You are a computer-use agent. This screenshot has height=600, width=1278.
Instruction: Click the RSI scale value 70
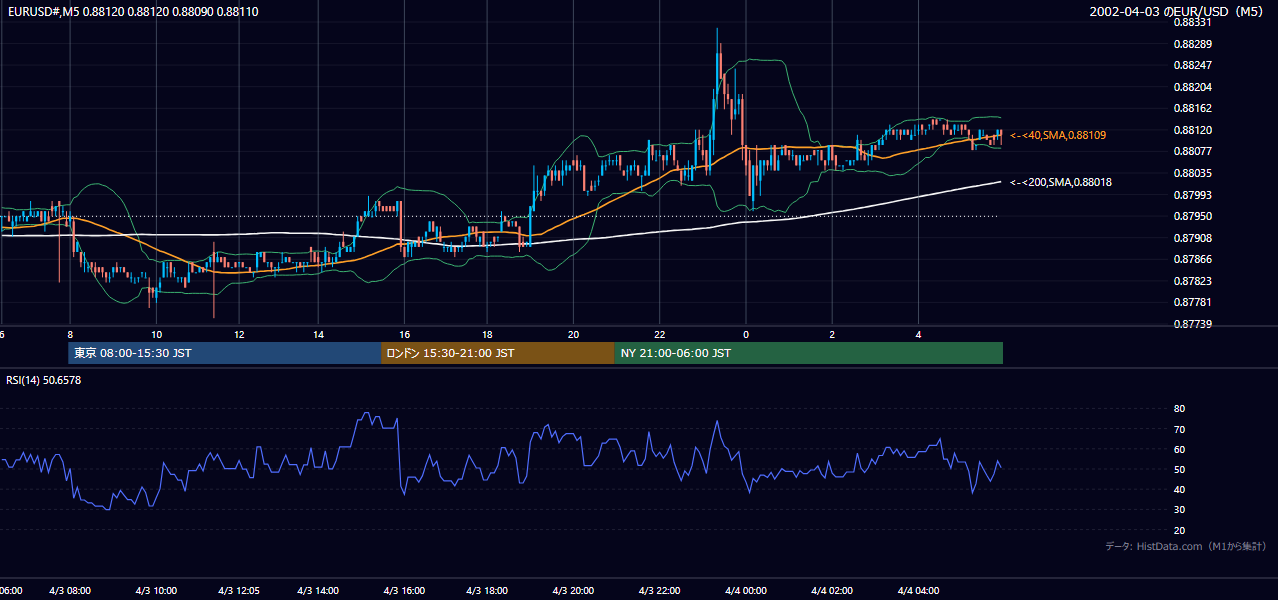[x=1180, y=429]
